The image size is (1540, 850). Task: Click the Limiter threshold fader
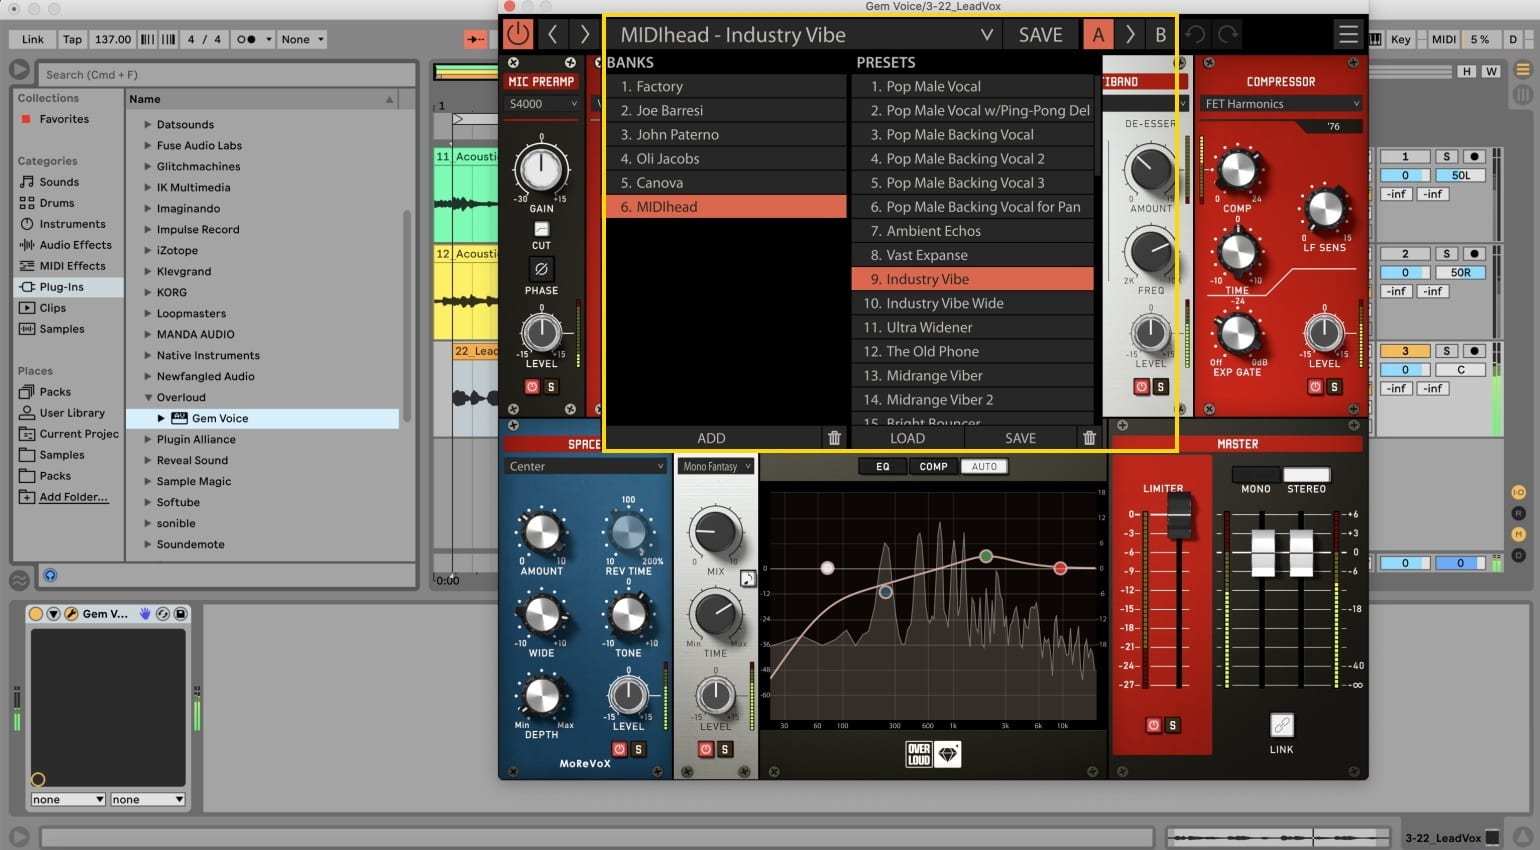coord(1179,515)
